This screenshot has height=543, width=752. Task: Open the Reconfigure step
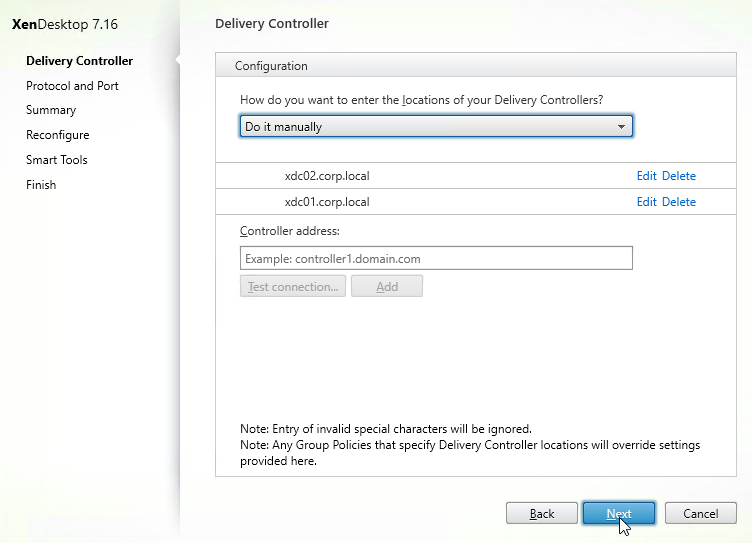coord(58,135)
